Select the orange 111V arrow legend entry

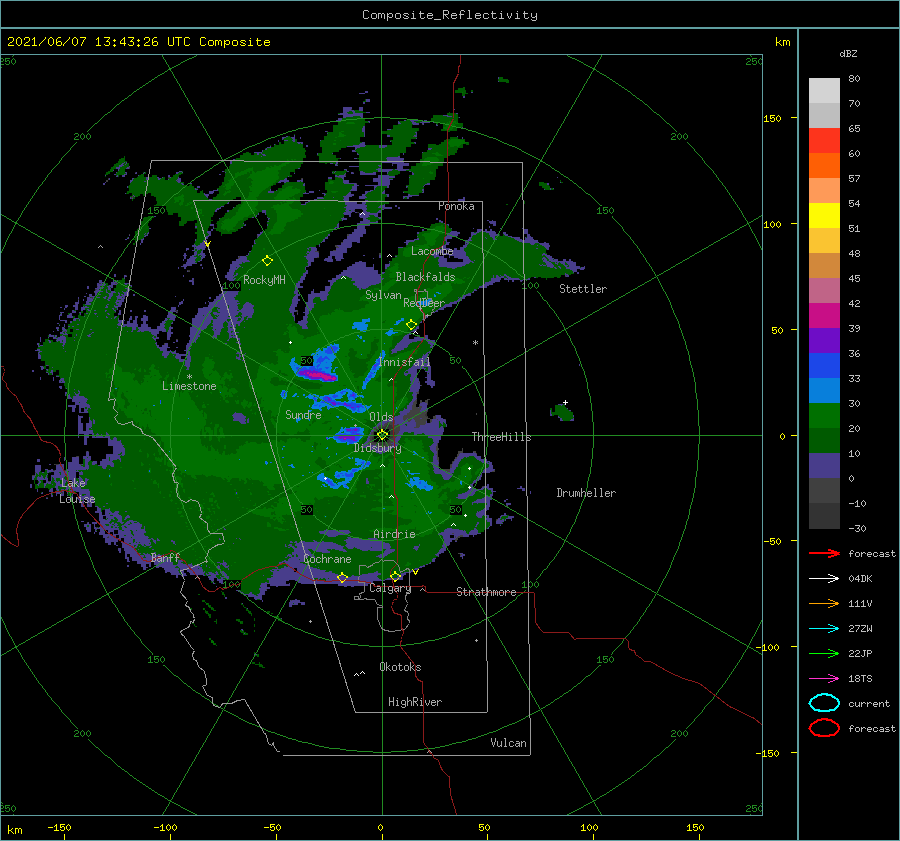(x=824, y=603)
